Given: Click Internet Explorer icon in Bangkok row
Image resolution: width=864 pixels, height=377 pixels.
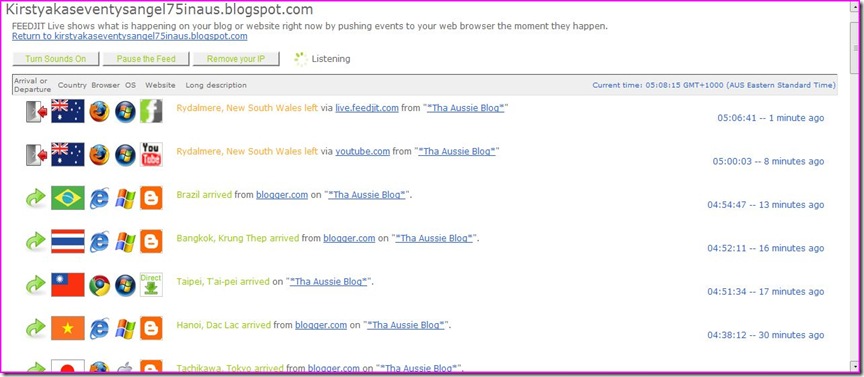Looking at the screenshot, I should 100,241.
